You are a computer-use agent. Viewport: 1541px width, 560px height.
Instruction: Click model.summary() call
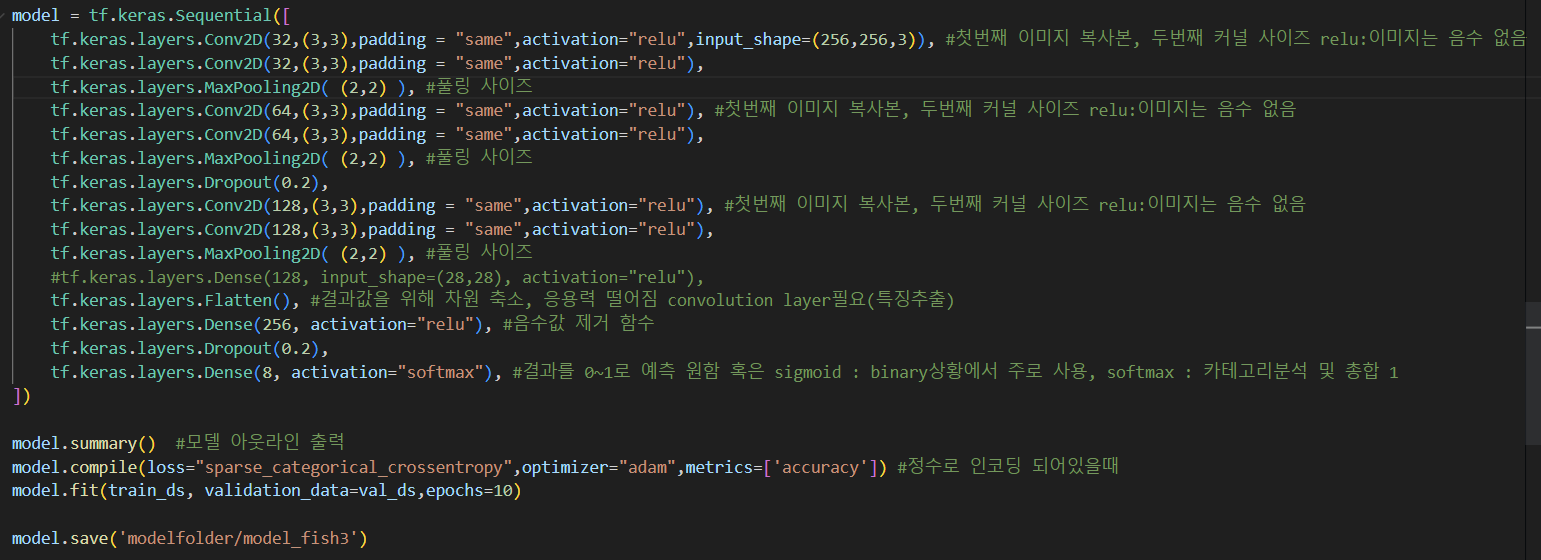(x=84, y=443)
